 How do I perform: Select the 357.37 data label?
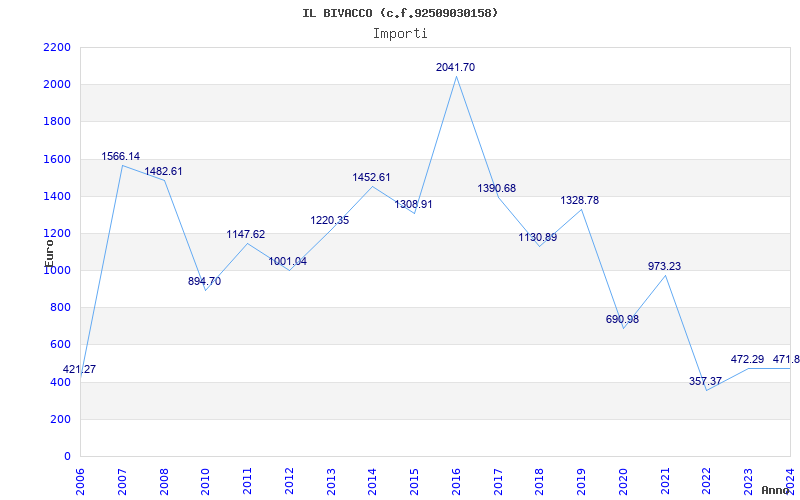click(x=706, y=382)
